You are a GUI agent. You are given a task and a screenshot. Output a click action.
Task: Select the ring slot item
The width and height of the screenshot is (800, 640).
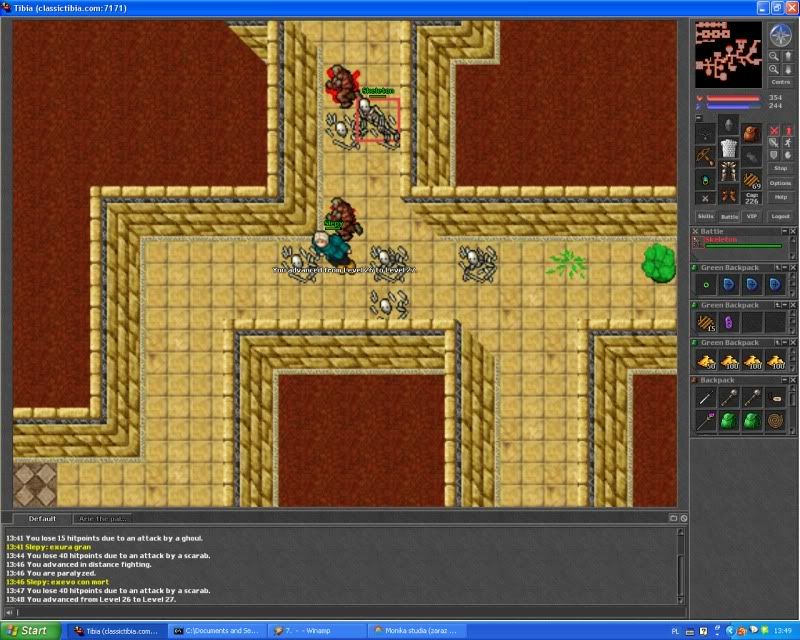[x=706, y=180]
